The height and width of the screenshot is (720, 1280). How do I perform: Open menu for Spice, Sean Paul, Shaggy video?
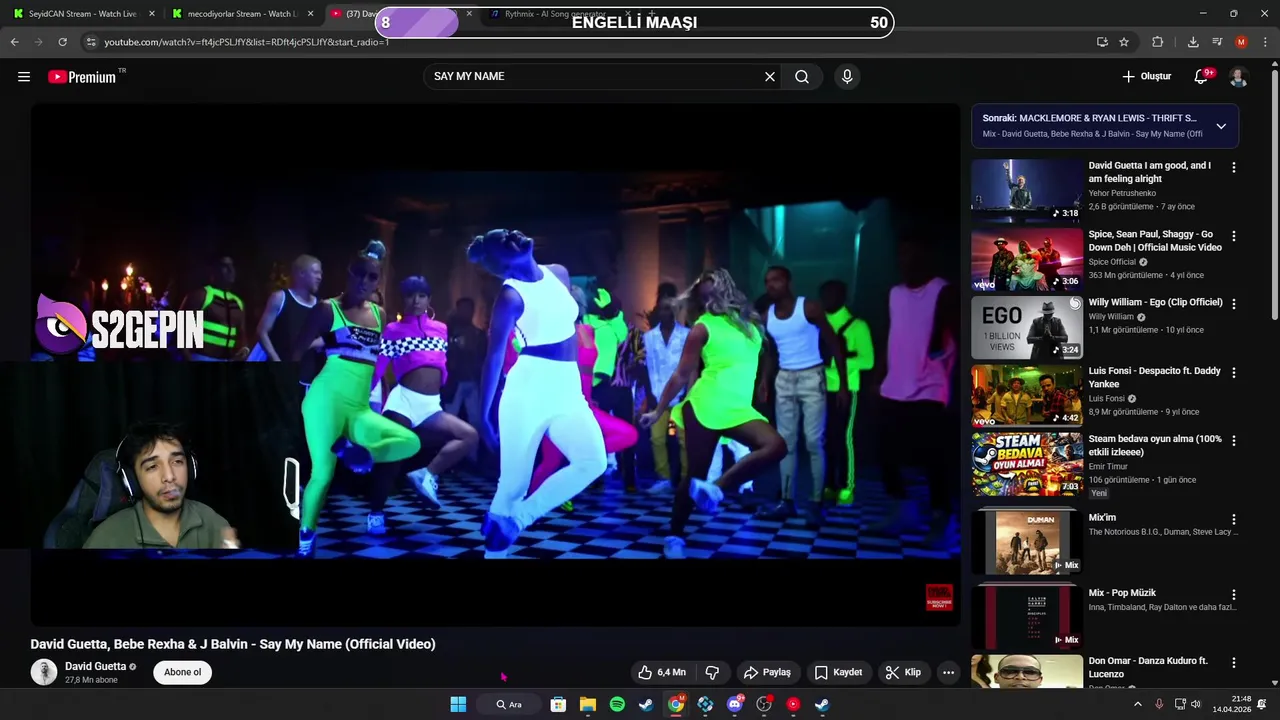click(1234, 236)
